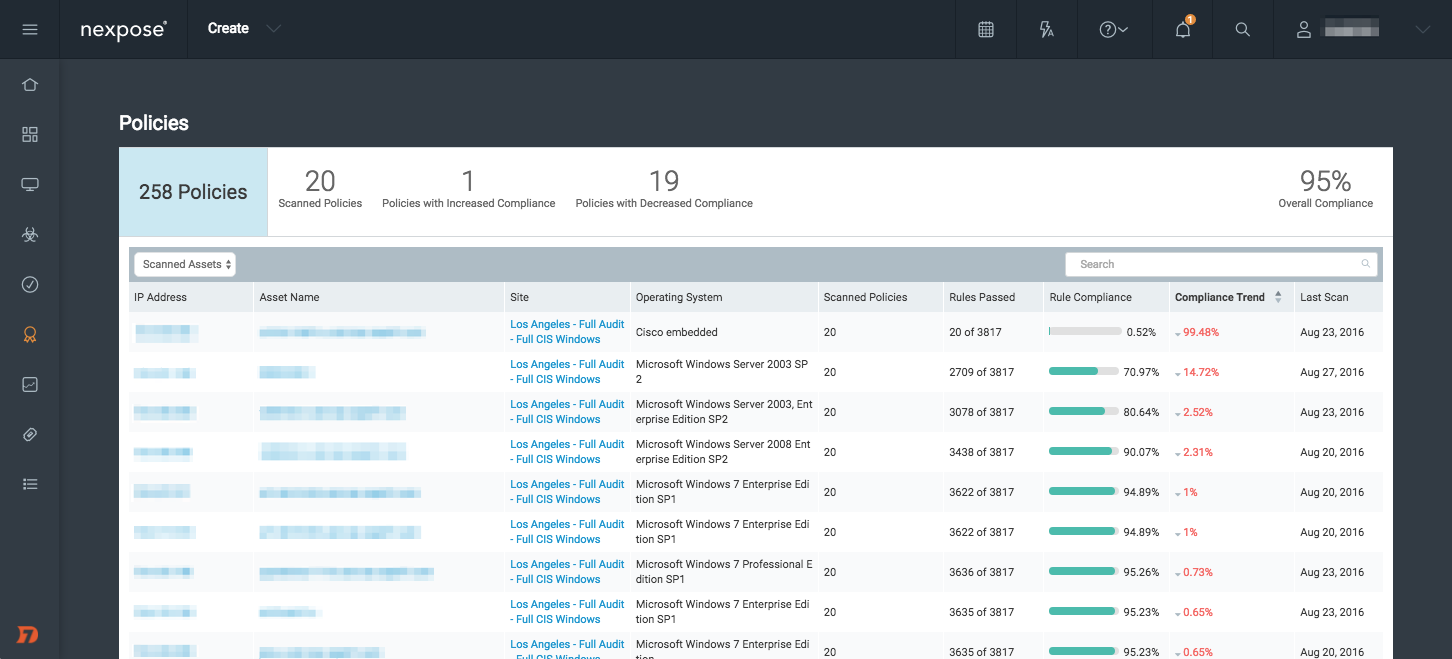Select the 258 Policies tab
This screenshot has width=1452, height=659.
[x=193, y=192]
